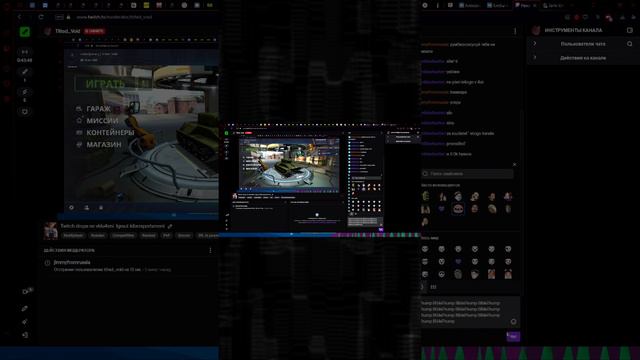Pick the last emote in the bottom grid
Screen dimensions: 640x360
point(508,274)
